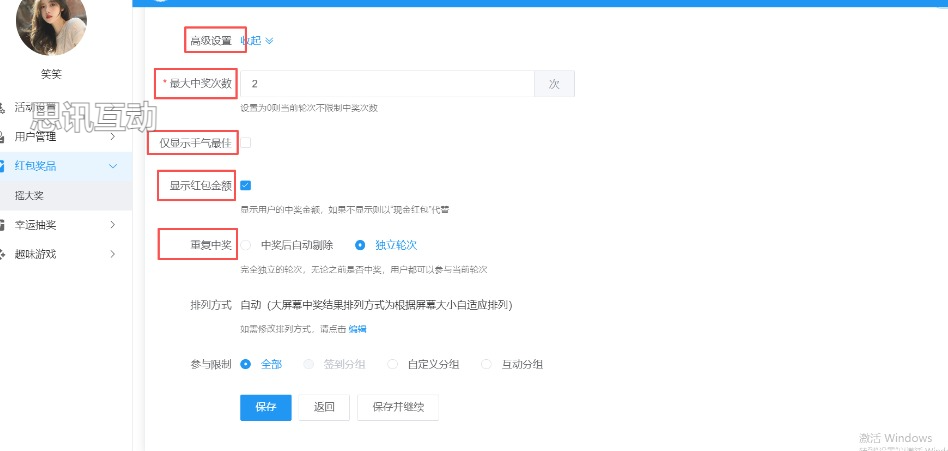Expand the 用户管理 menu chevron

pos(112,136)
